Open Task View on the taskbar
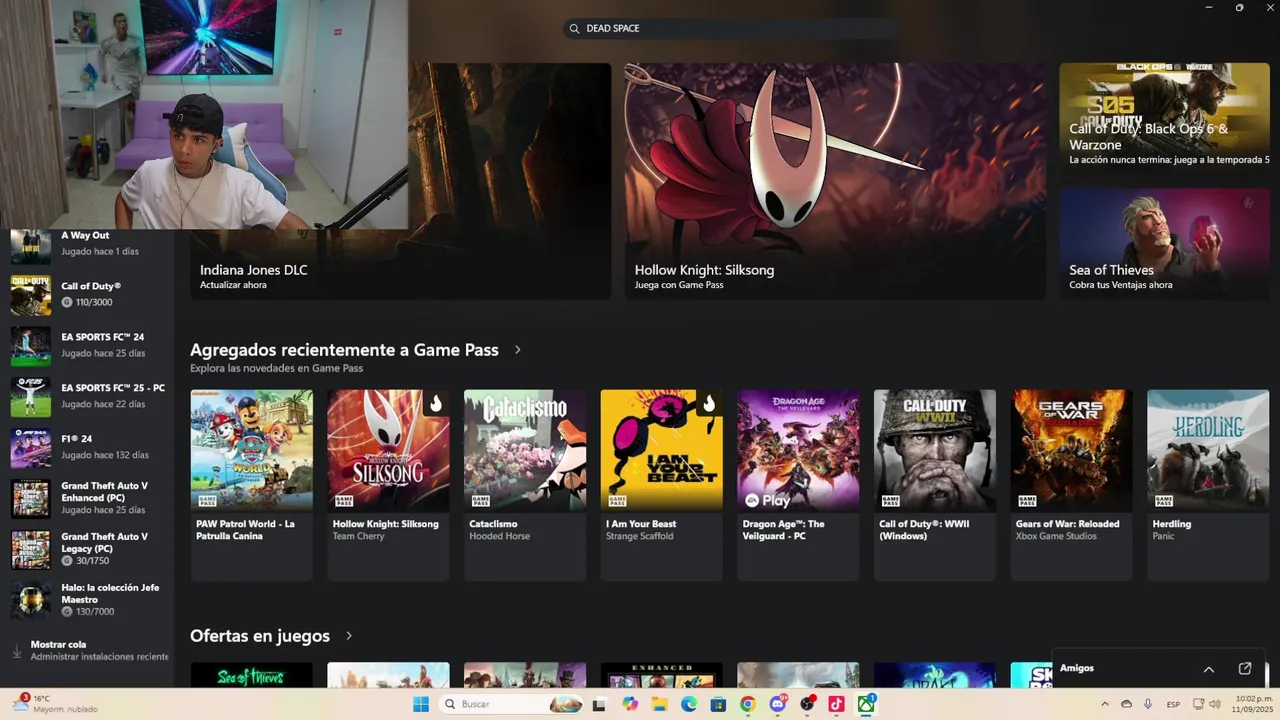The image size is (1280, 720). click(x=599, y=704)
